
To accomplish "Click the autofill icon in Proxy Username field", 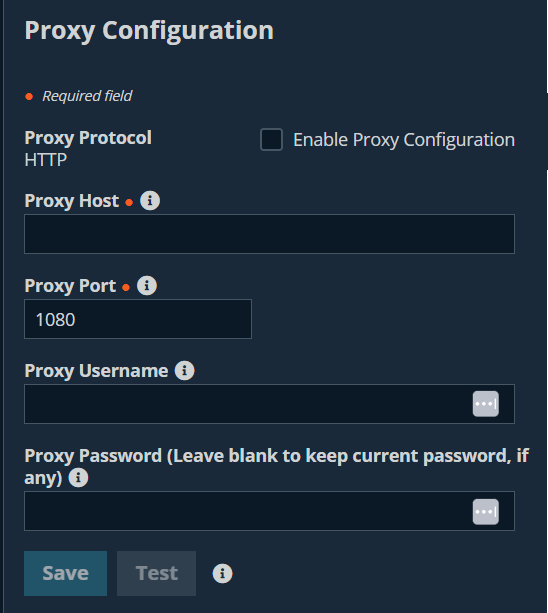I will point(485,404).
